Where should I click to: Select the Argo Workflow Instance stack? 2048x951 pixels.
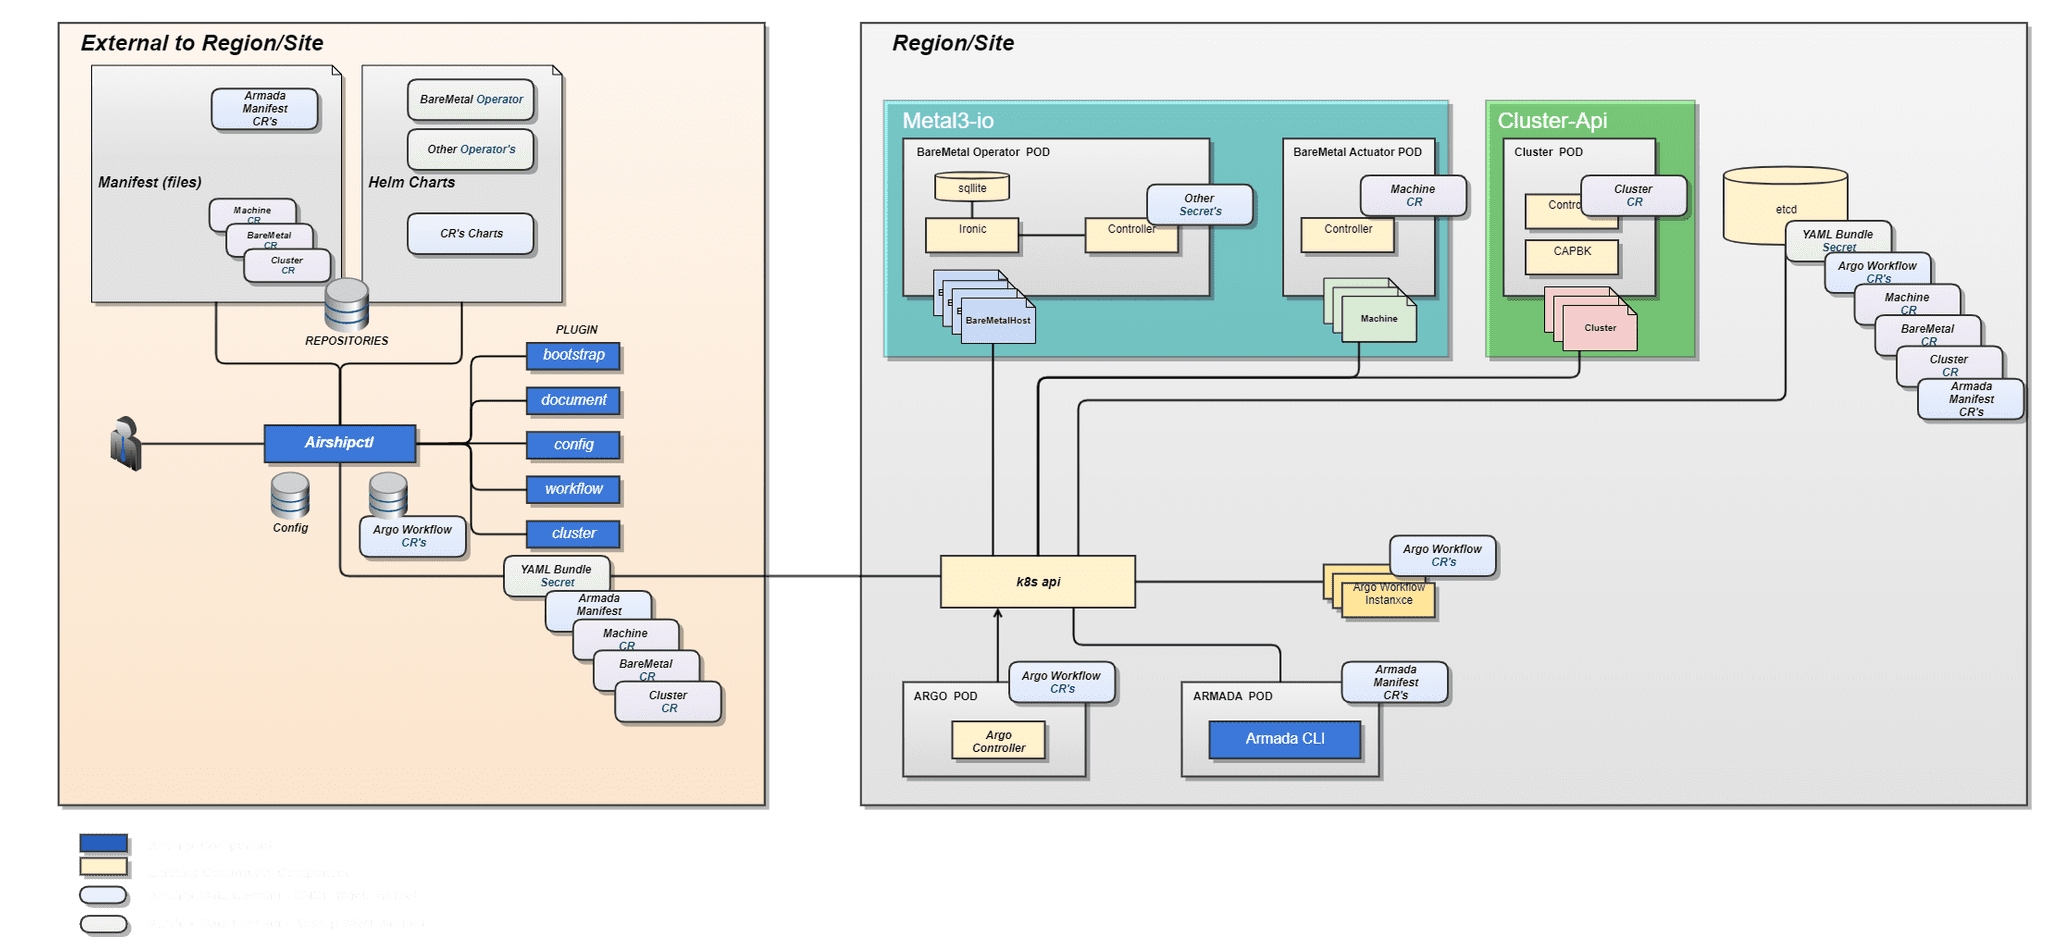pyautogui.click(x=1380, y=593)
